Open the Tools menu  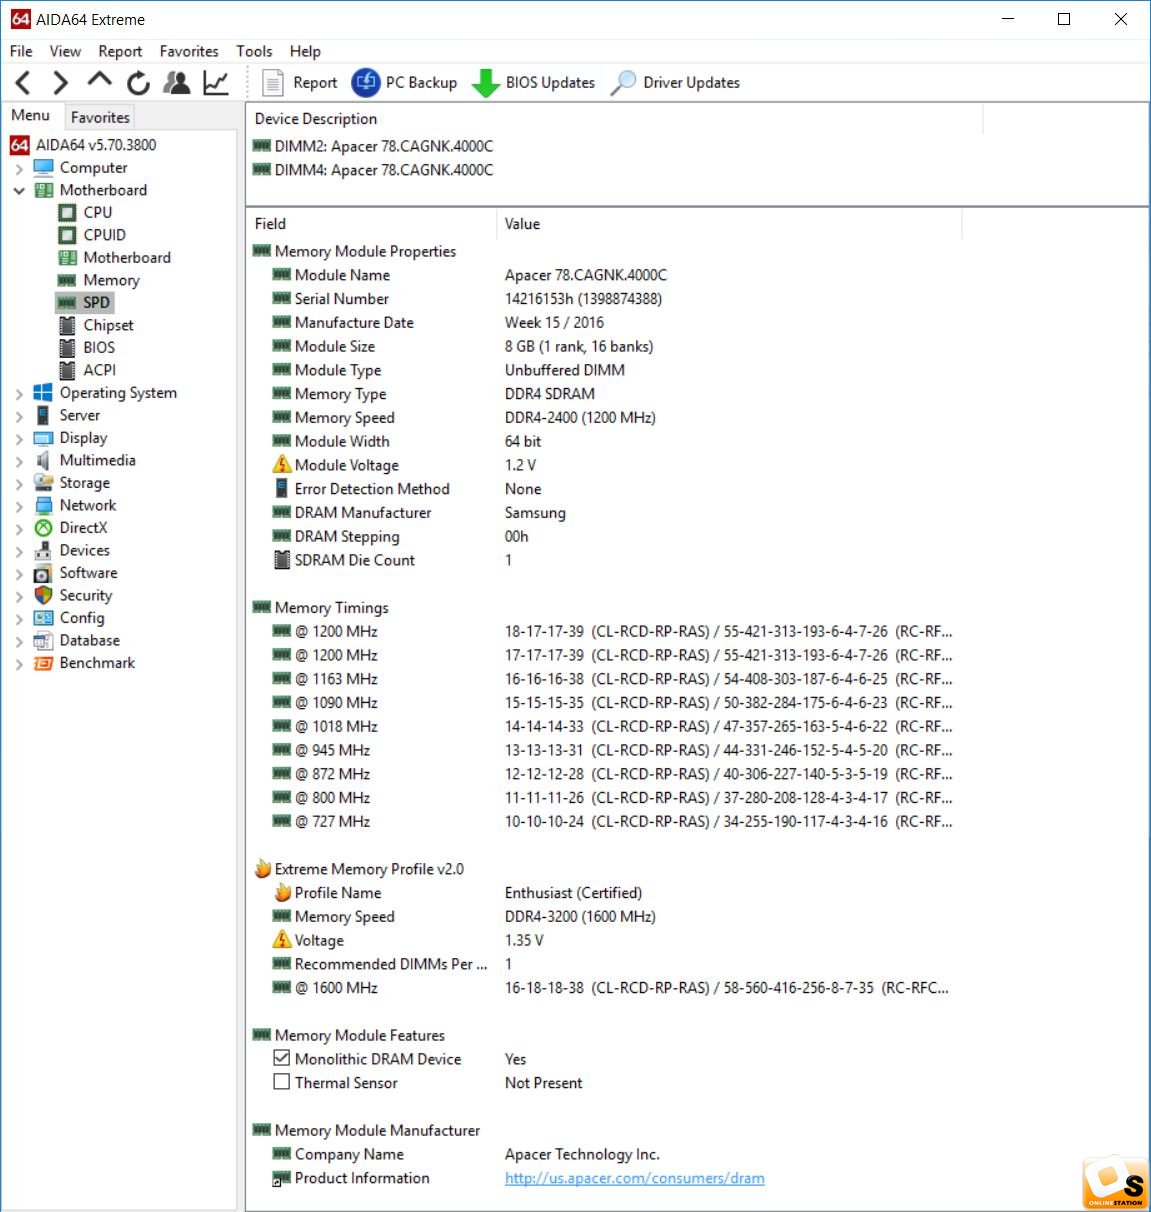point(254,51)
